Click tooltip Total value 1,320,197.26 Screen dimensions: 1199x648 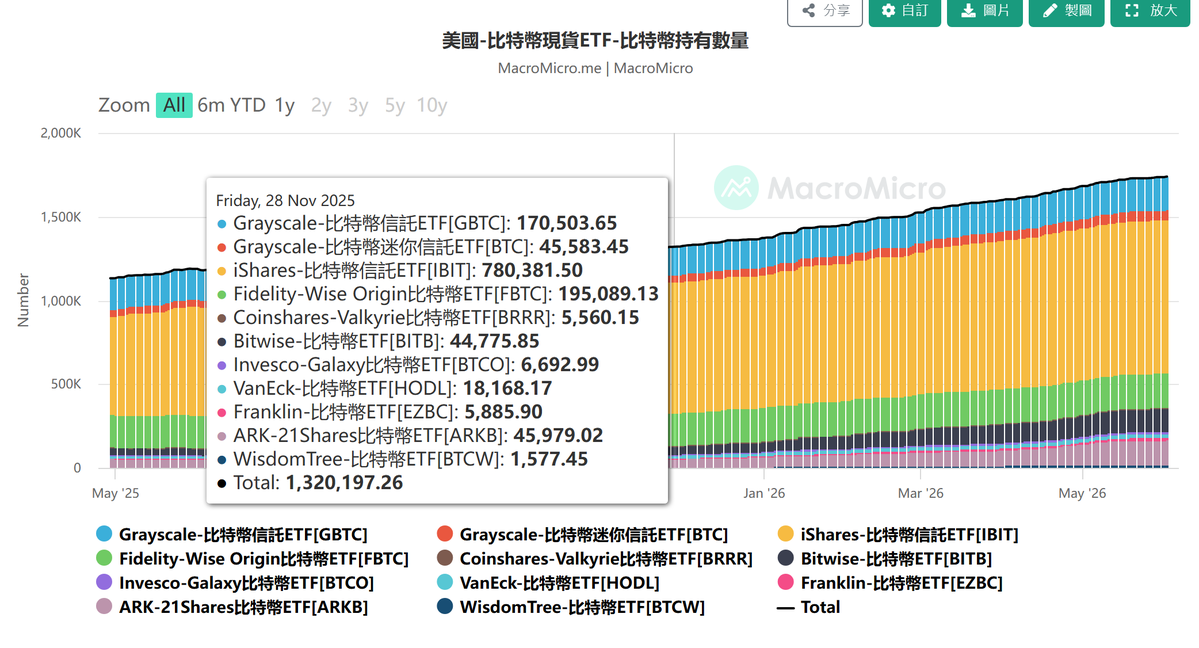click(x=344, y=483)
